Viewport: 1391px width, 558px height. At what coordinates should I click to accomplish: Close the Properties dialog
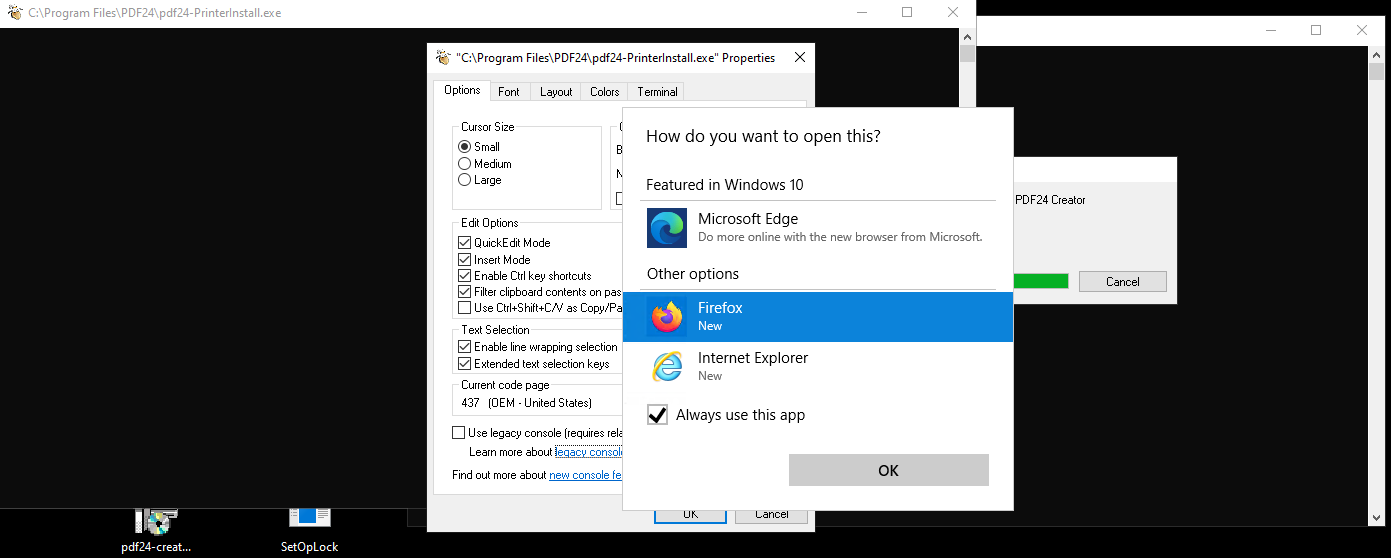799,58
